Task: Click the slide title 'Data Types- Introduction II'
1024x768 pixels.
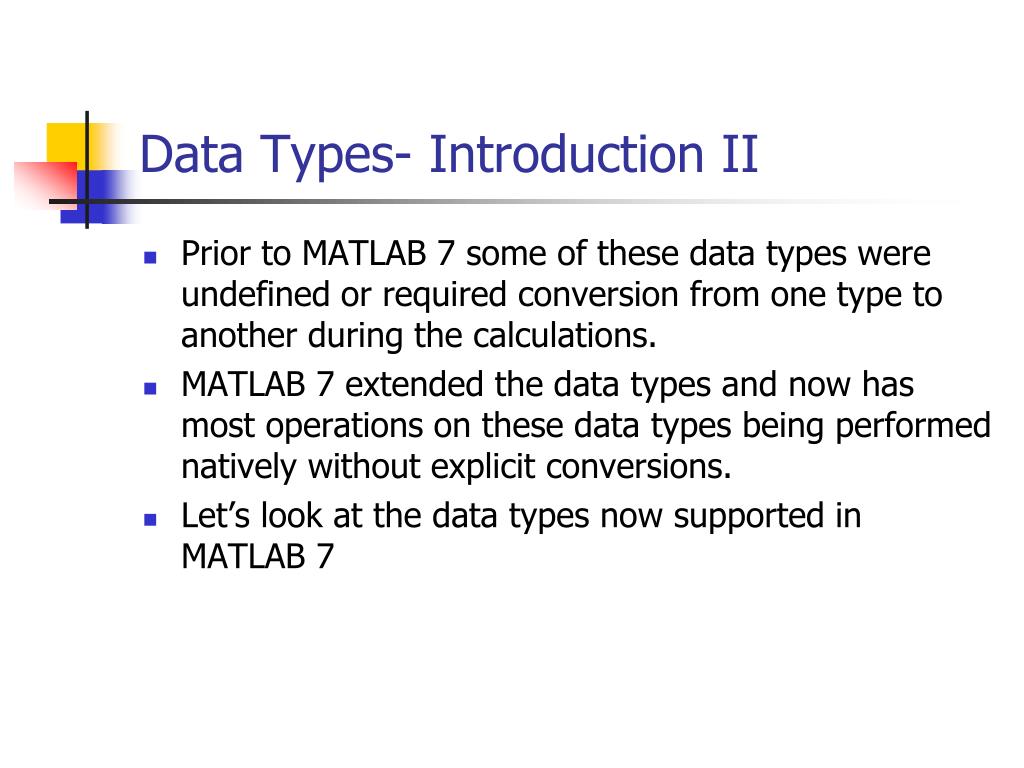Action: coord(449,155)
